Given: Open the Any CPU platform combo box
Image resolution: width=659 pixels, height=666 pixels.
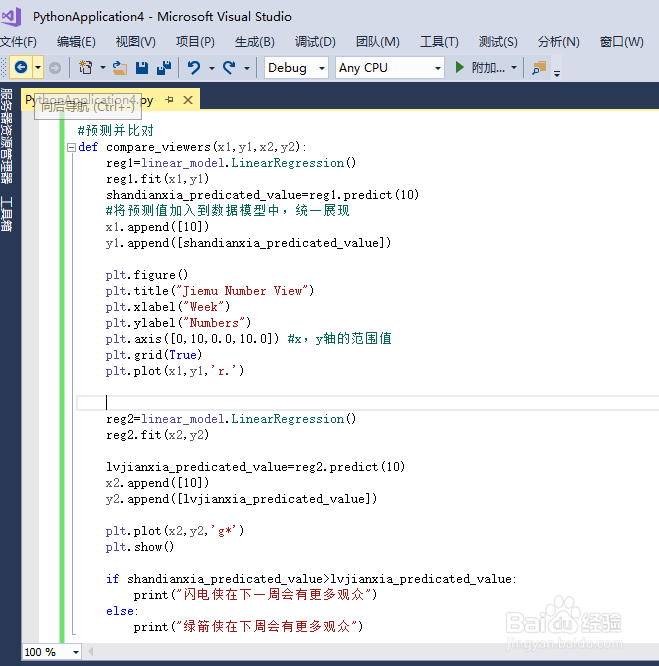Looking at the screenshot, I should (390, 68).
